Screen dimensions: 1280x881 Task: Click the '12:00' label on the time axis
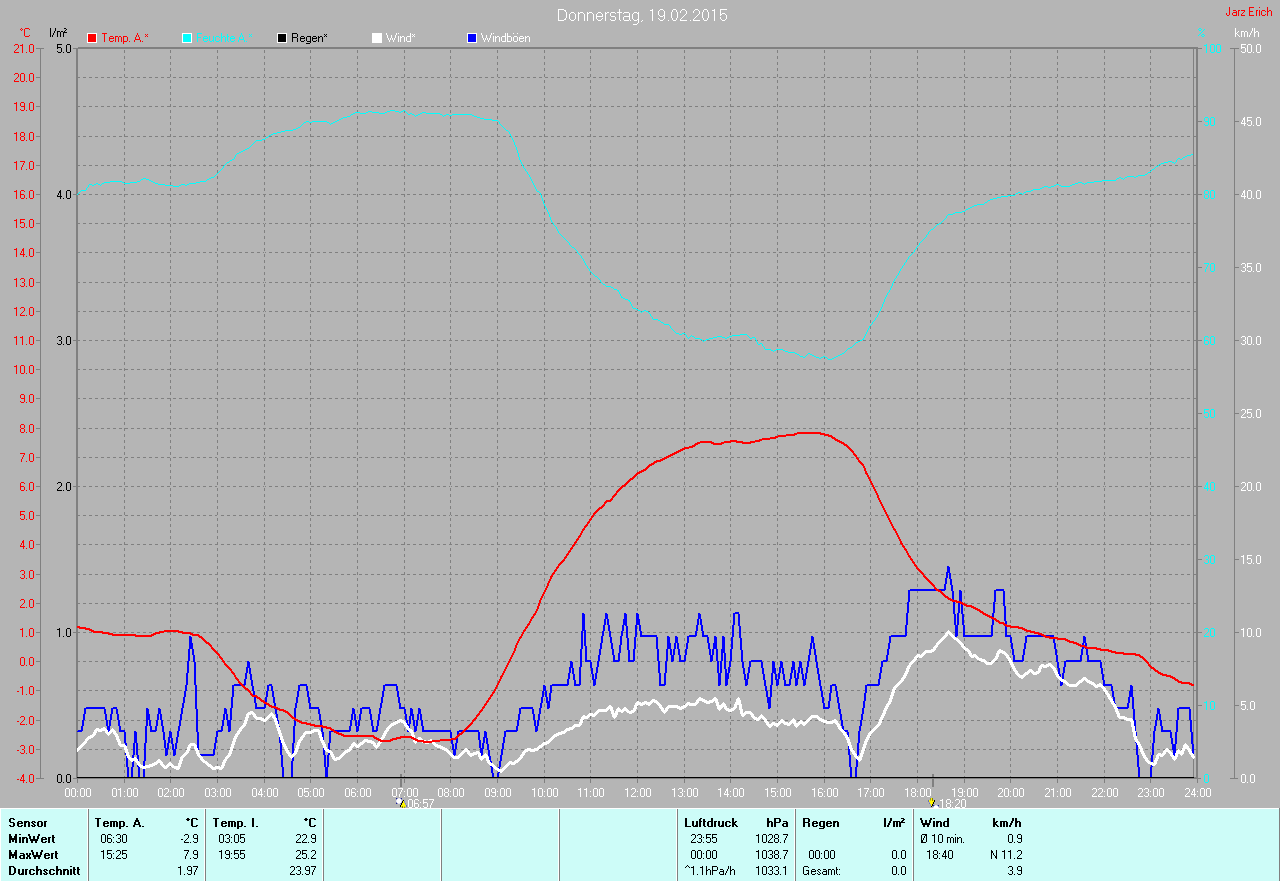(x=637, y=792)
